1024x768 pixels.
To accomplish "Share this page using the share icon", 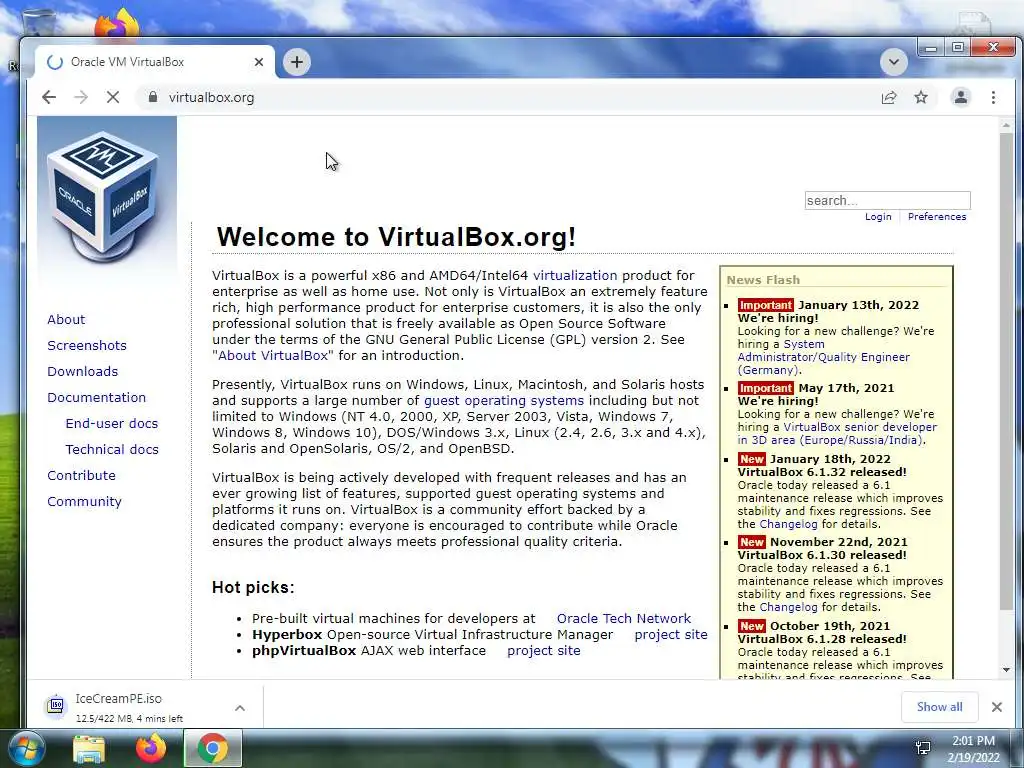I will click(x=889, y=97).
